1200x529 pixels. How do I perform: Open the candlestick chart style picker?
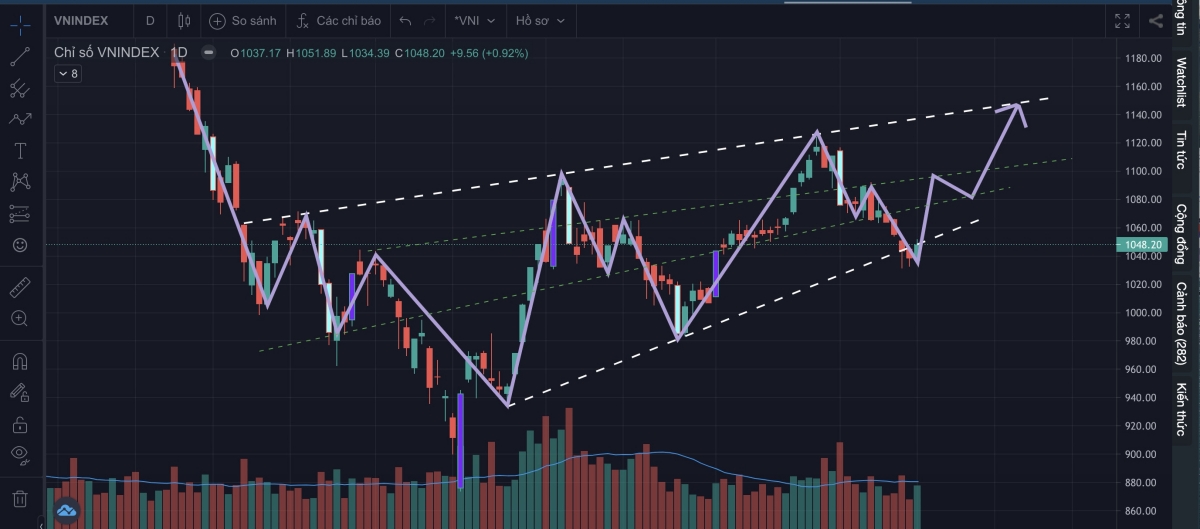182,20
